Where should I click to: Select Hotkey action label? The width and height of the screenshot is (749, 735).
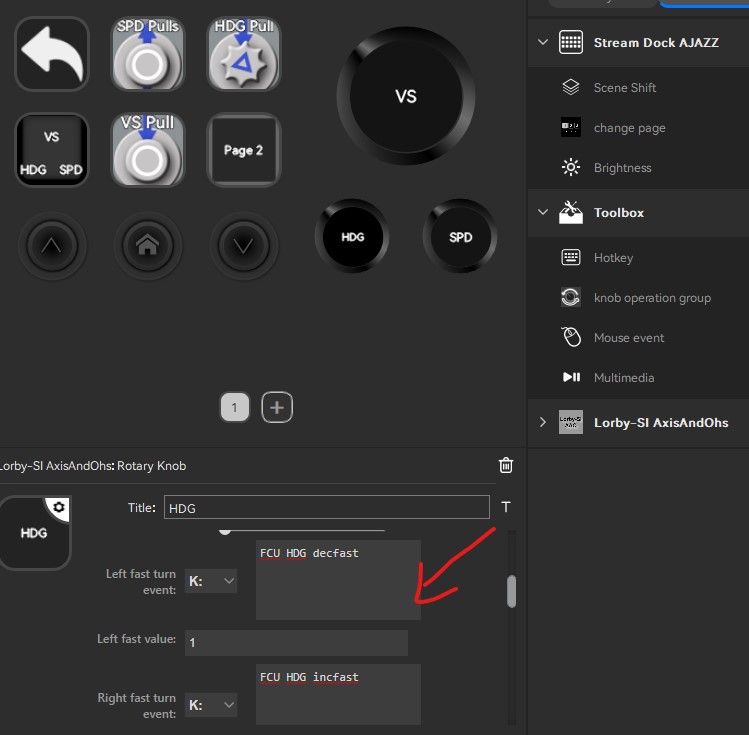click(613, 258)
